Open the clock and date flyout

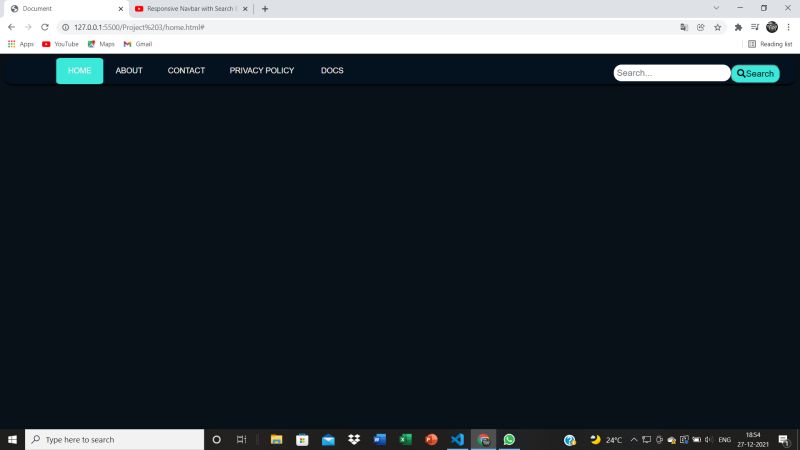(x=753, y=439)
